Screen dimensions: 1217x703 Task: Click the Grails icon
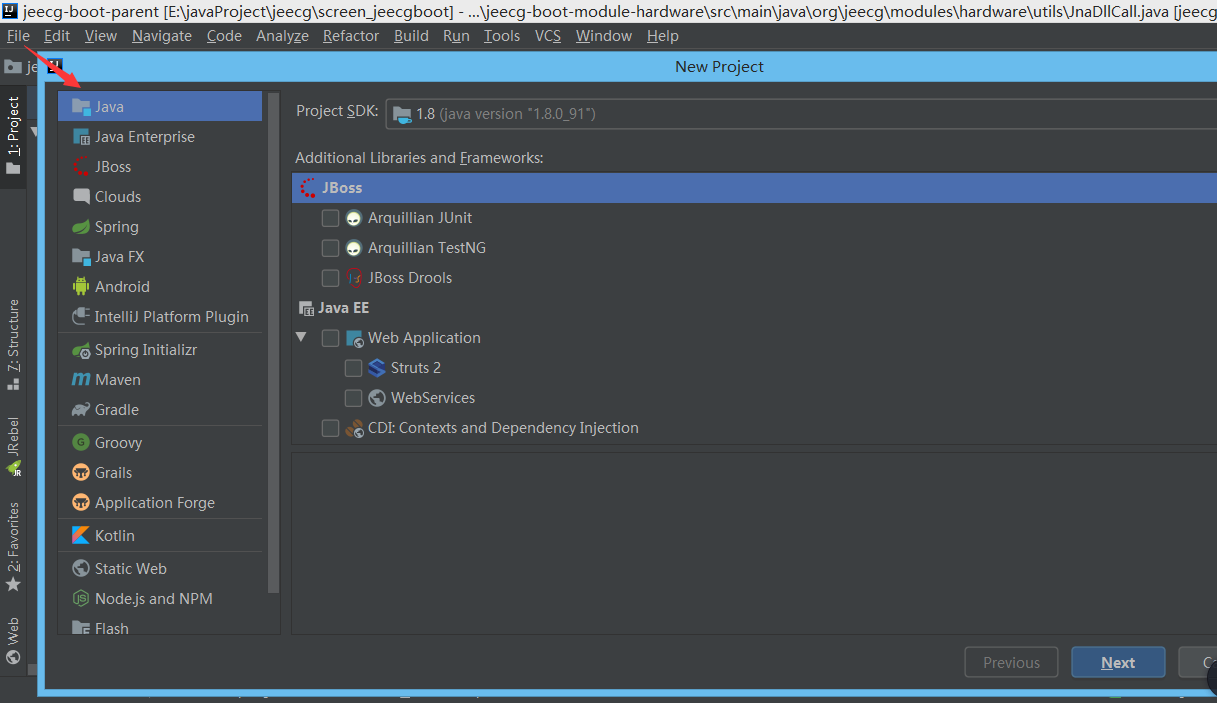tap(81, 472)
